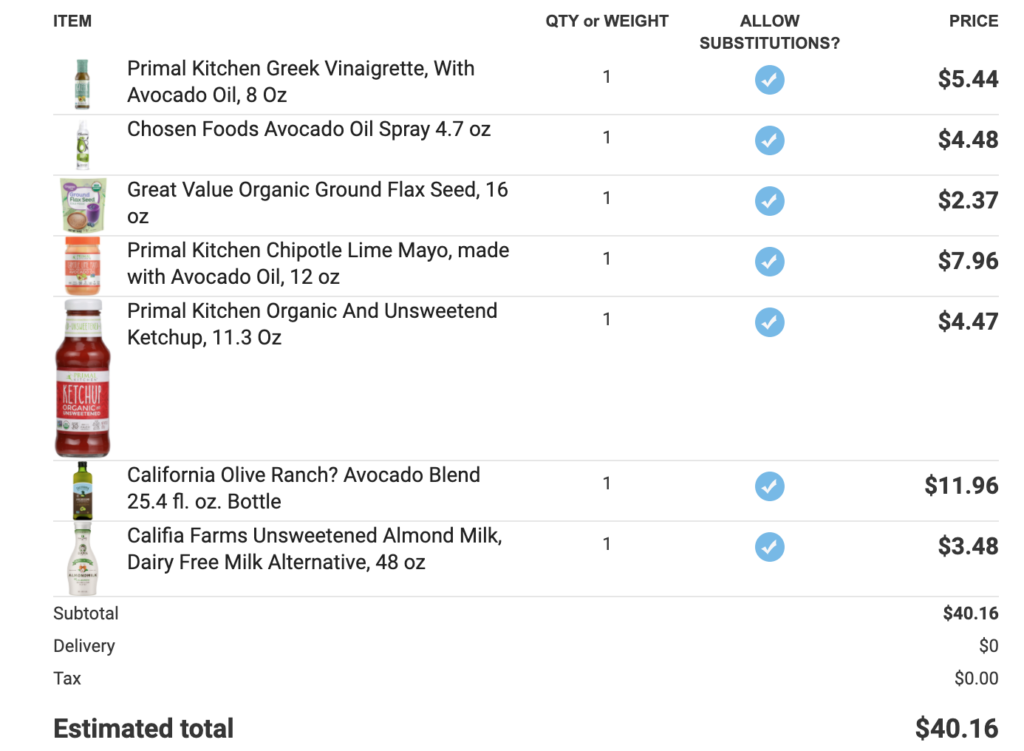The image size is (1024, 751).
Task: Click the ALLOW SUBSTITUTIONS? column header
Action: coord(769,32)
